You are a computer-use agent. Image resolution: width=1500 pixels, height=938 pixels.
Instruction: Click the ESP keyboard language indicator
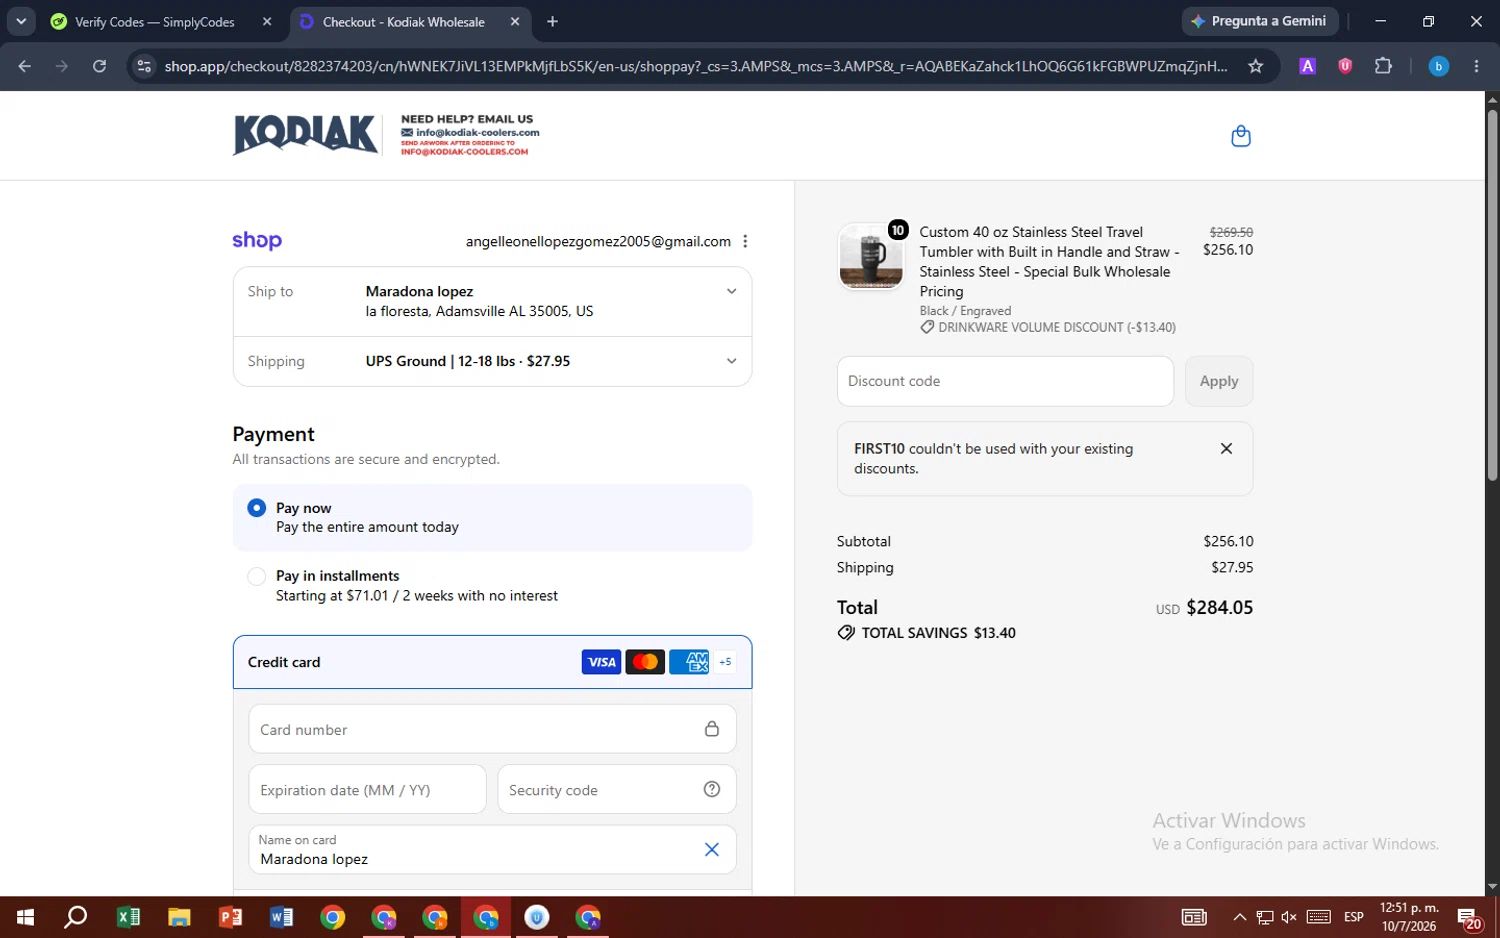[1353, 917]
